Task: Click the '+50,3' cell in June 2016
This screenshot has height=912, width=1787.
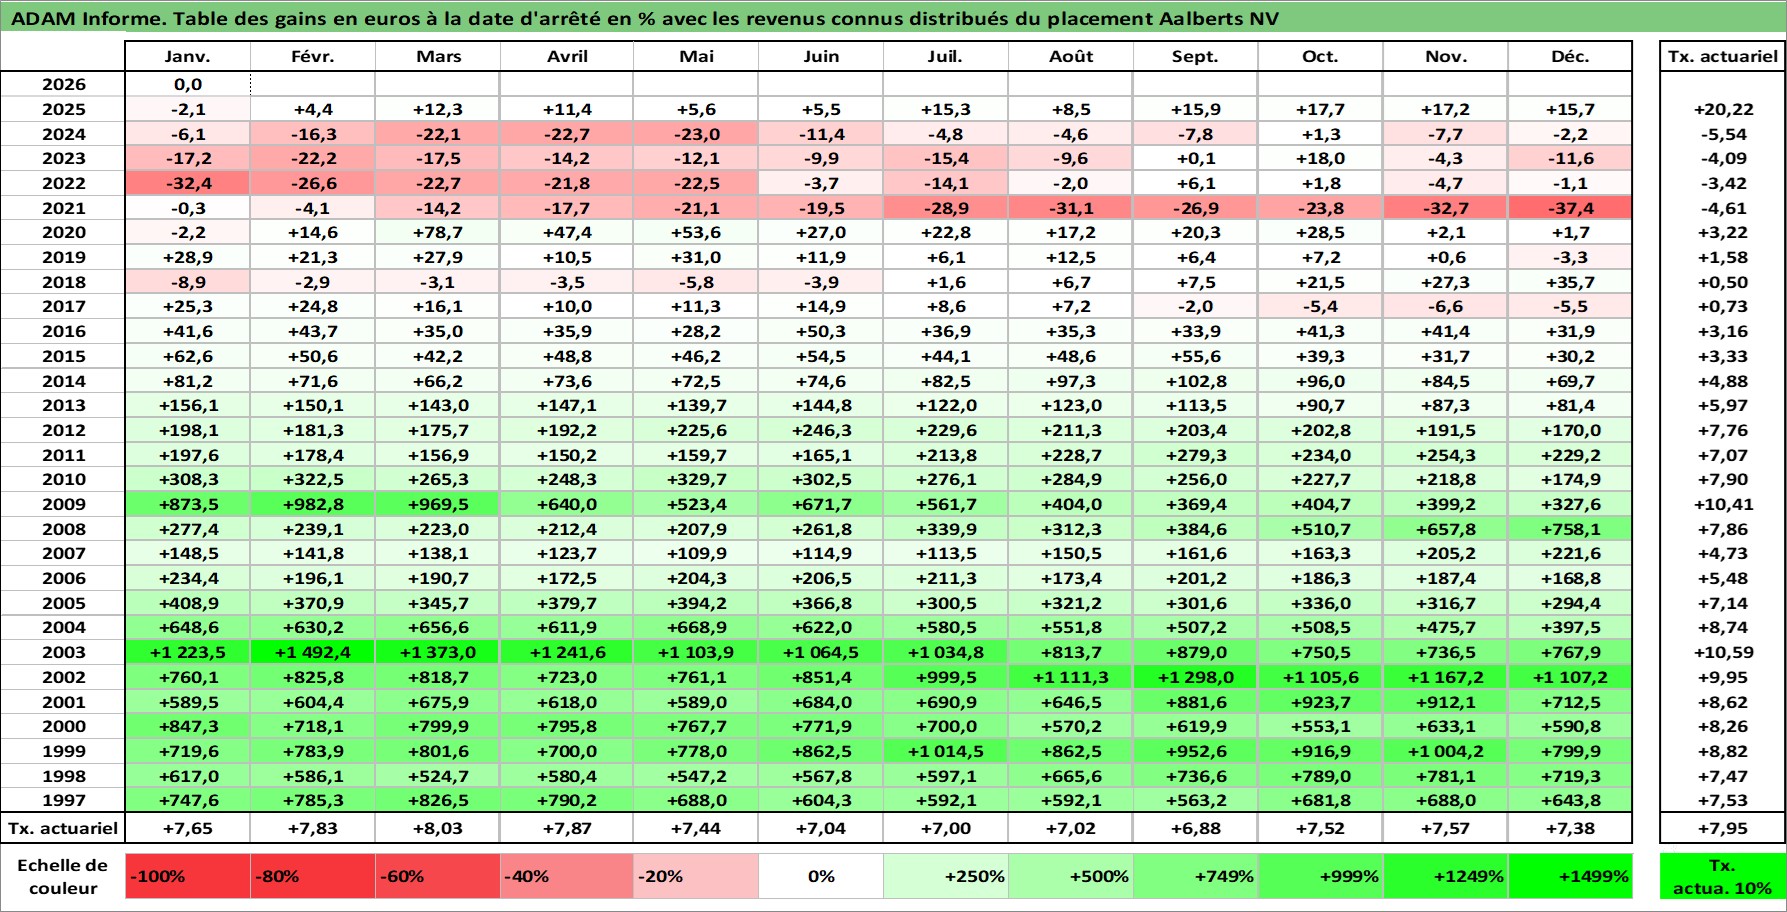Action: click(821, 331)
